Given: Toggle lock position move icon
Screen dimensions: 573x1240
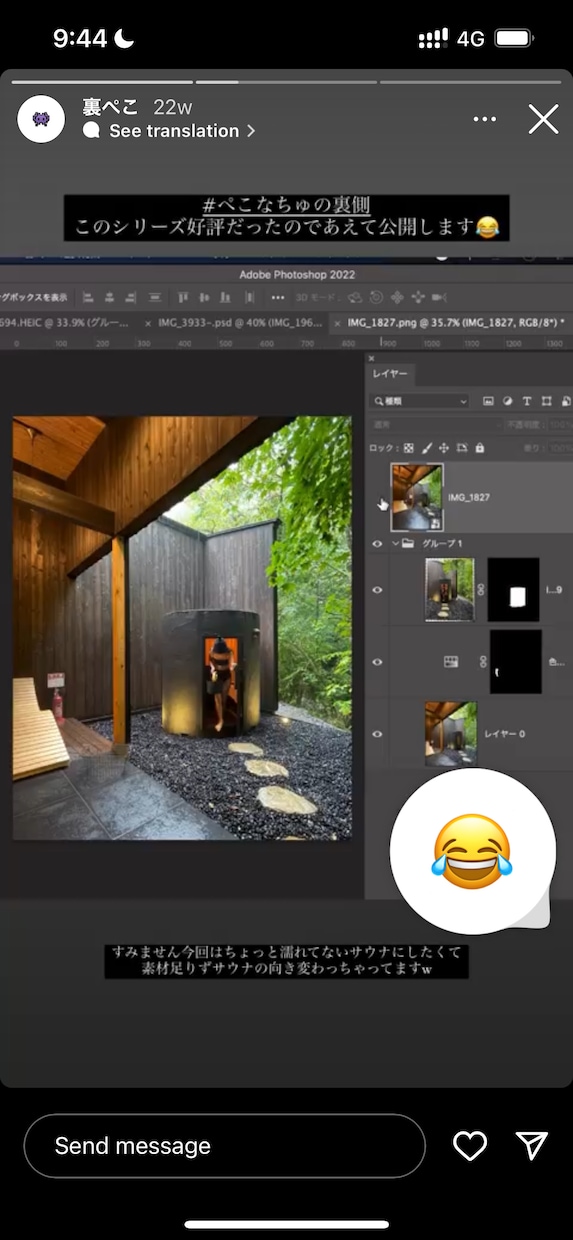Looking at the screenshot, I should coord(444,448).
